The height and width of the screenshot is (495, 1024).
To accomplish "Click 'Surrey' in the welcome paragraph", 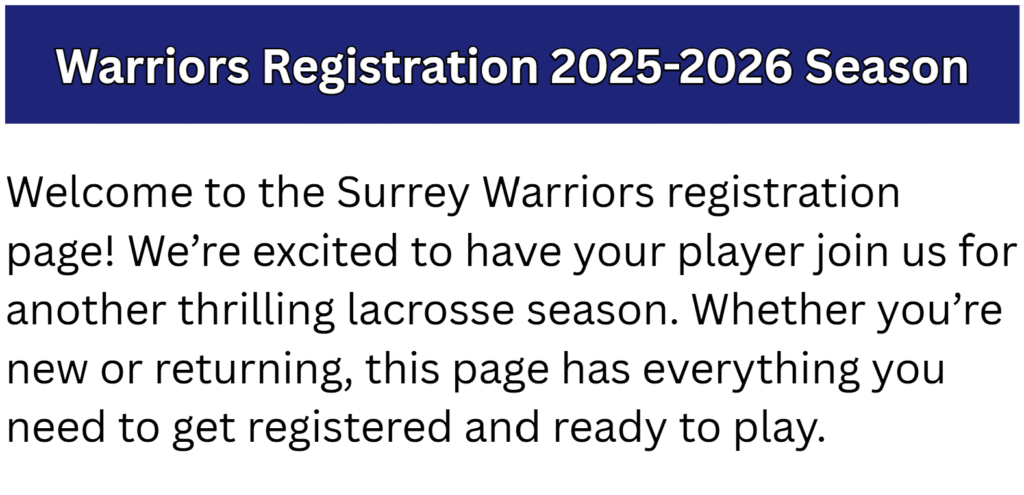I will [x=402, y=197].
